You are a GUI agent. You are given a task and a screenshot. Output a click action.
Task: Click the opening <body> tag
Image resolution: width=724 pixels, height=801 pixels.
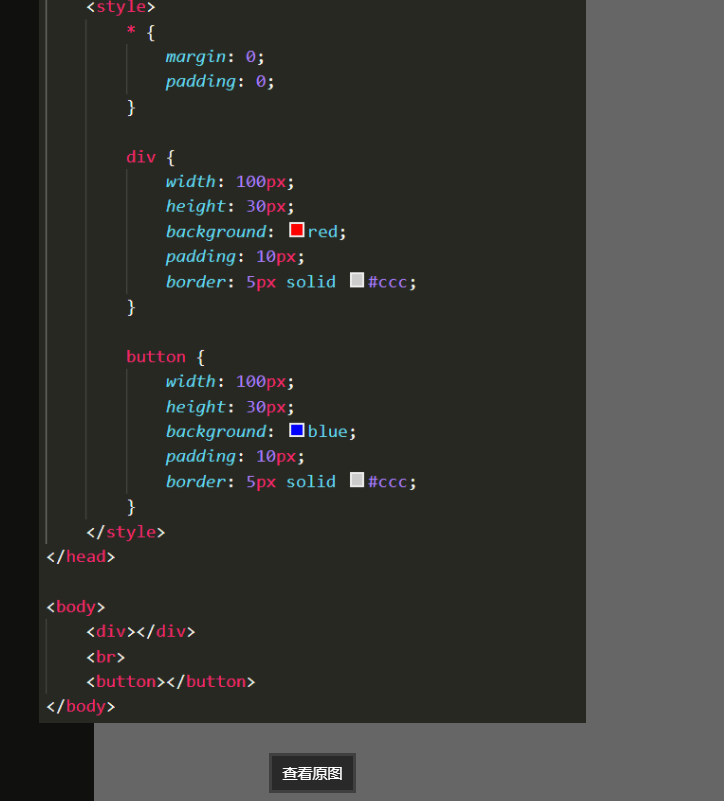(76, 607)
